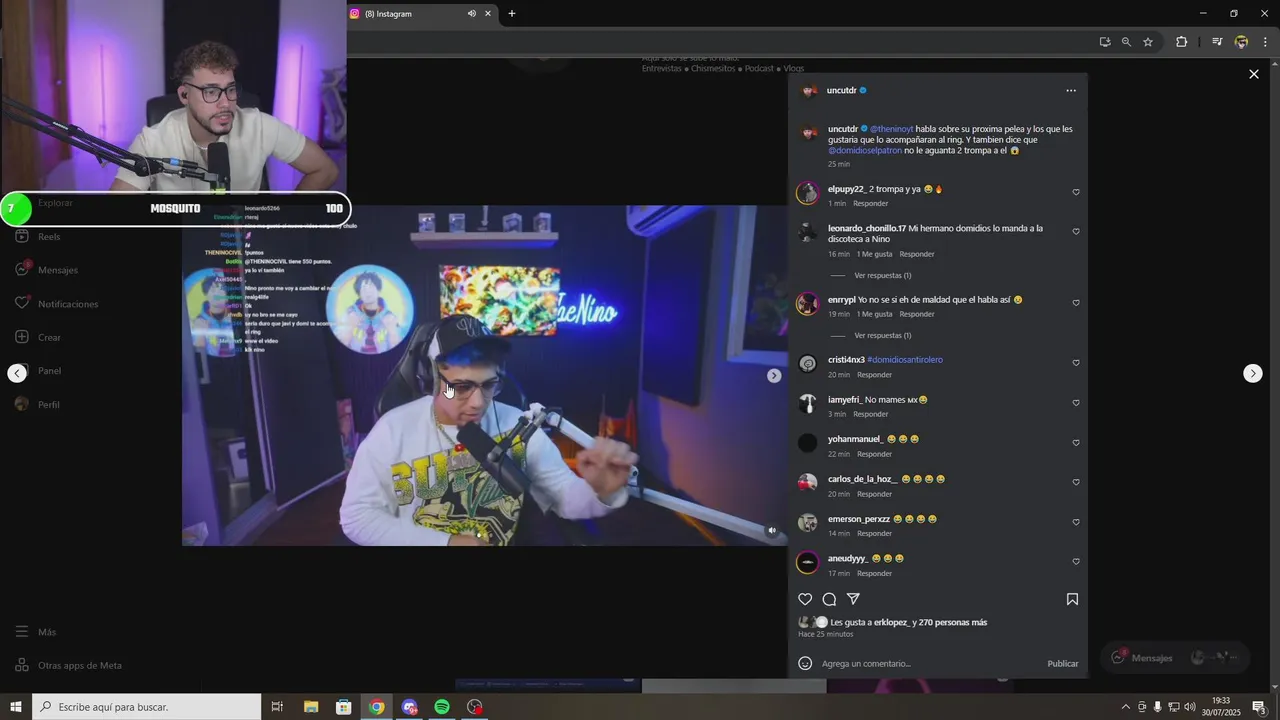Advance to next carousel slide
This screenshot has width=1280, height=720.
(773, 375)
